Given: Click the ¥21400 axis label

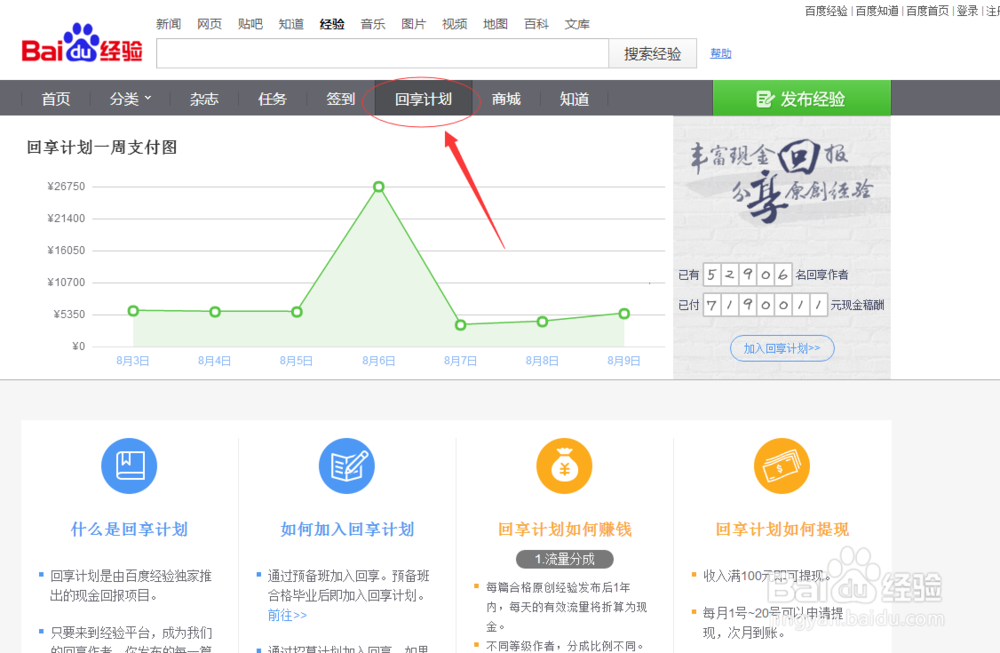Looking at the screenshot, I should click(66, 218).
